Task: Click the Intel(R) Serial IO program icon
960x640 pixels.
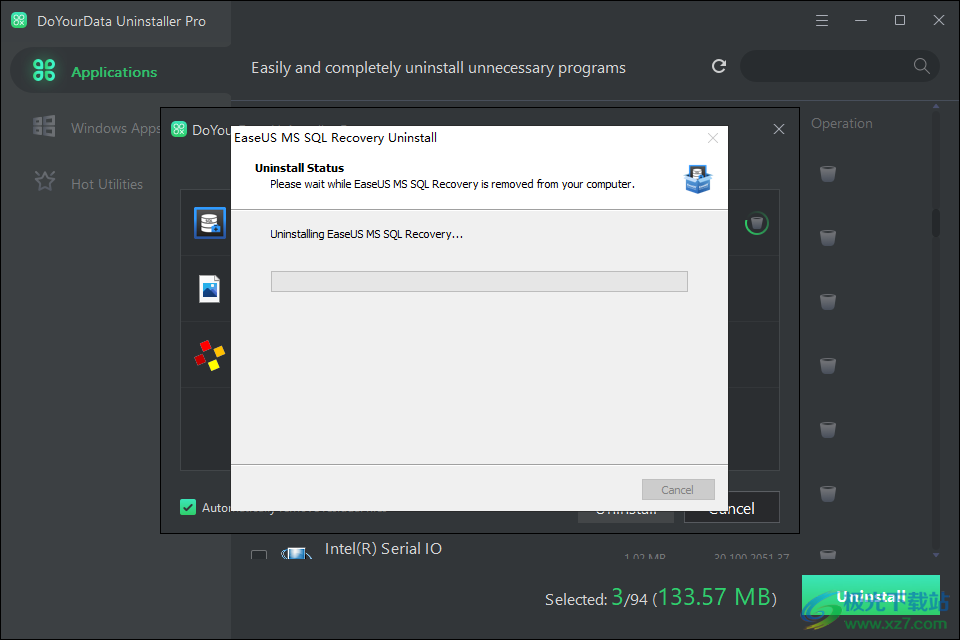Action: 296,553
